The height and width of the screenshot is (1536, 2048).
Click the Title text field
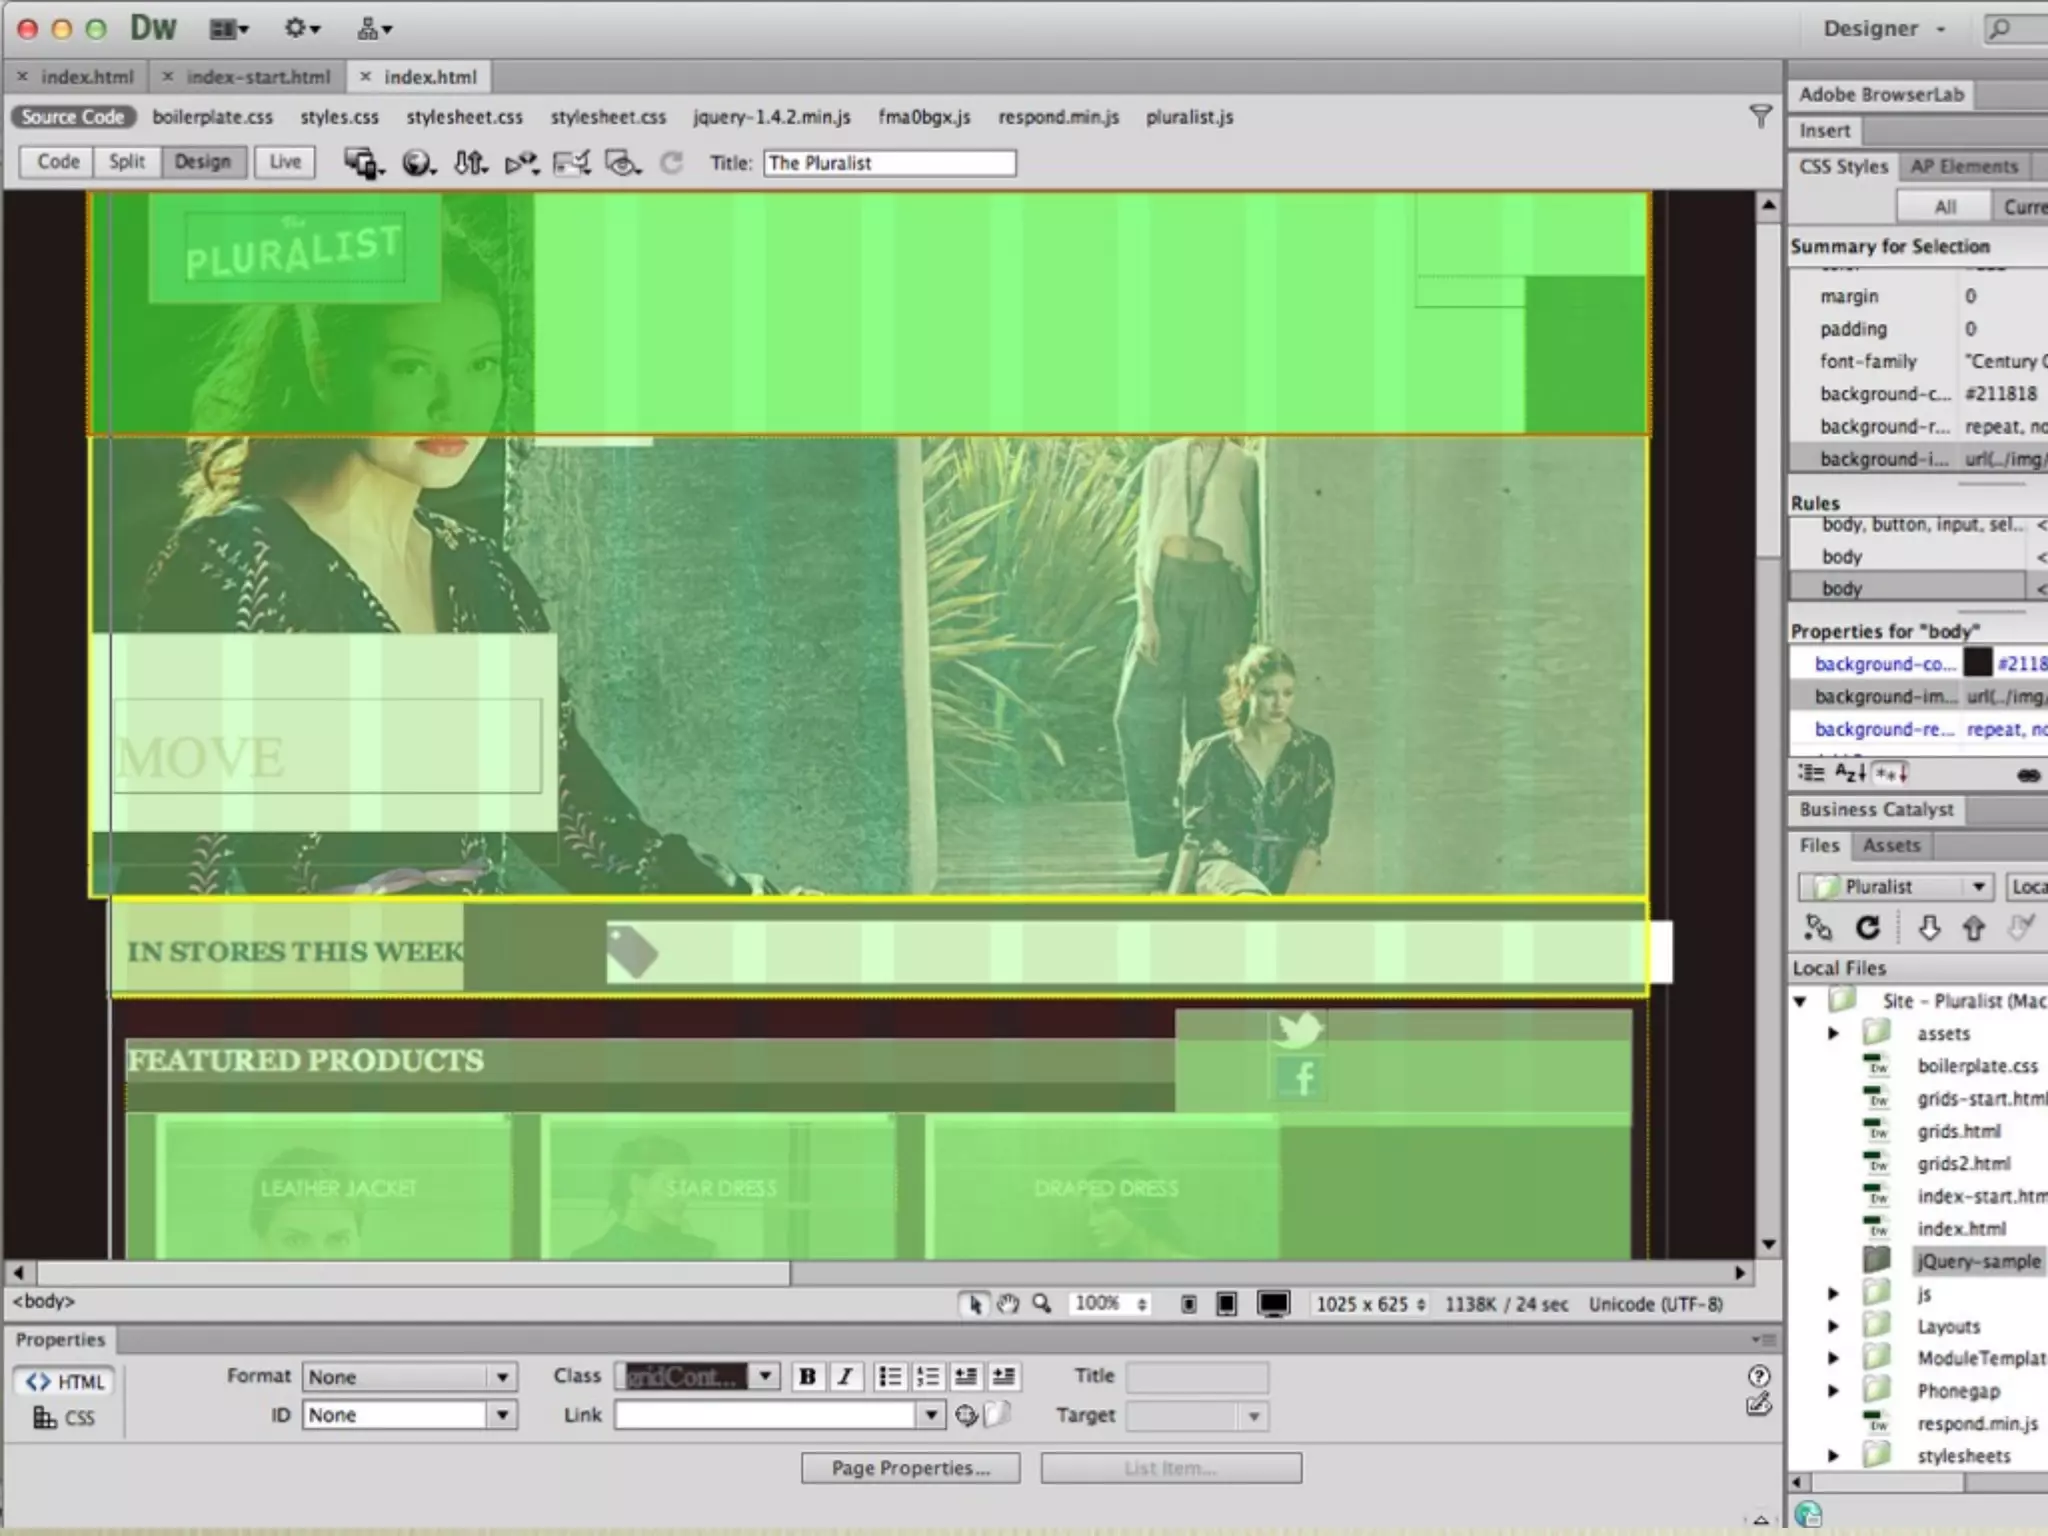point(889,163)
